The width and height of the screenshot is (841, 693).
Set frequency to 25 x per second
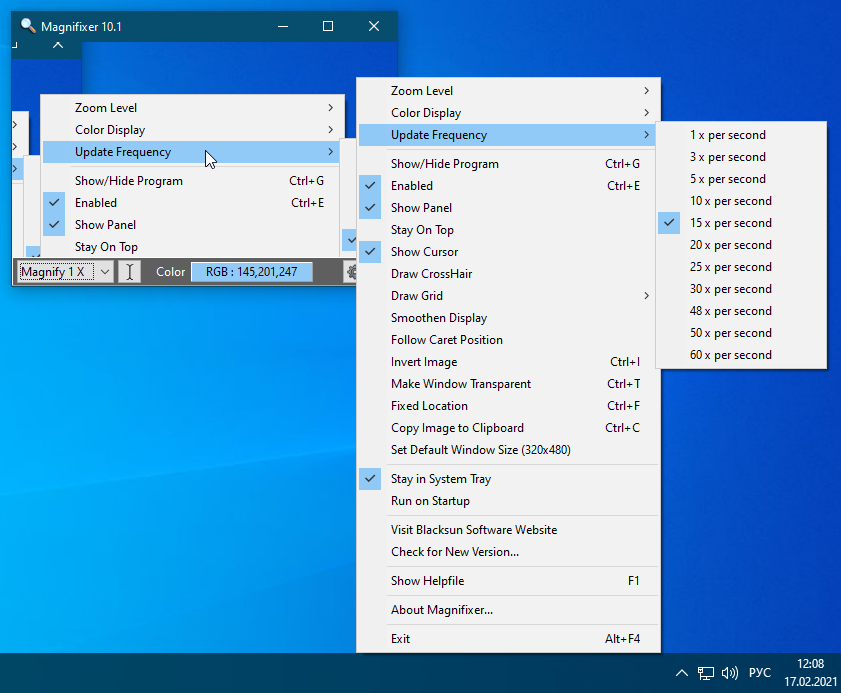[x=741, y=267]
